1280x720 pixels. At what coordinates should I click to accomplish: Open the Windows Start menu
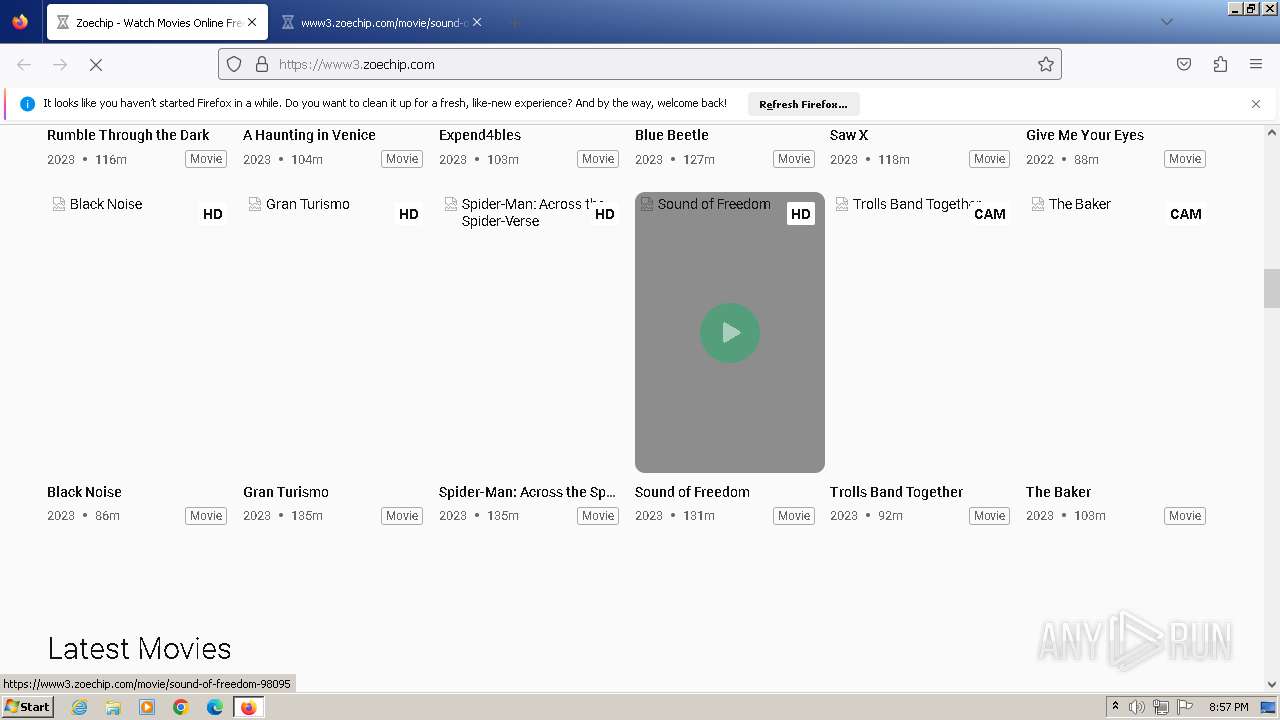[x=28, y=707]
